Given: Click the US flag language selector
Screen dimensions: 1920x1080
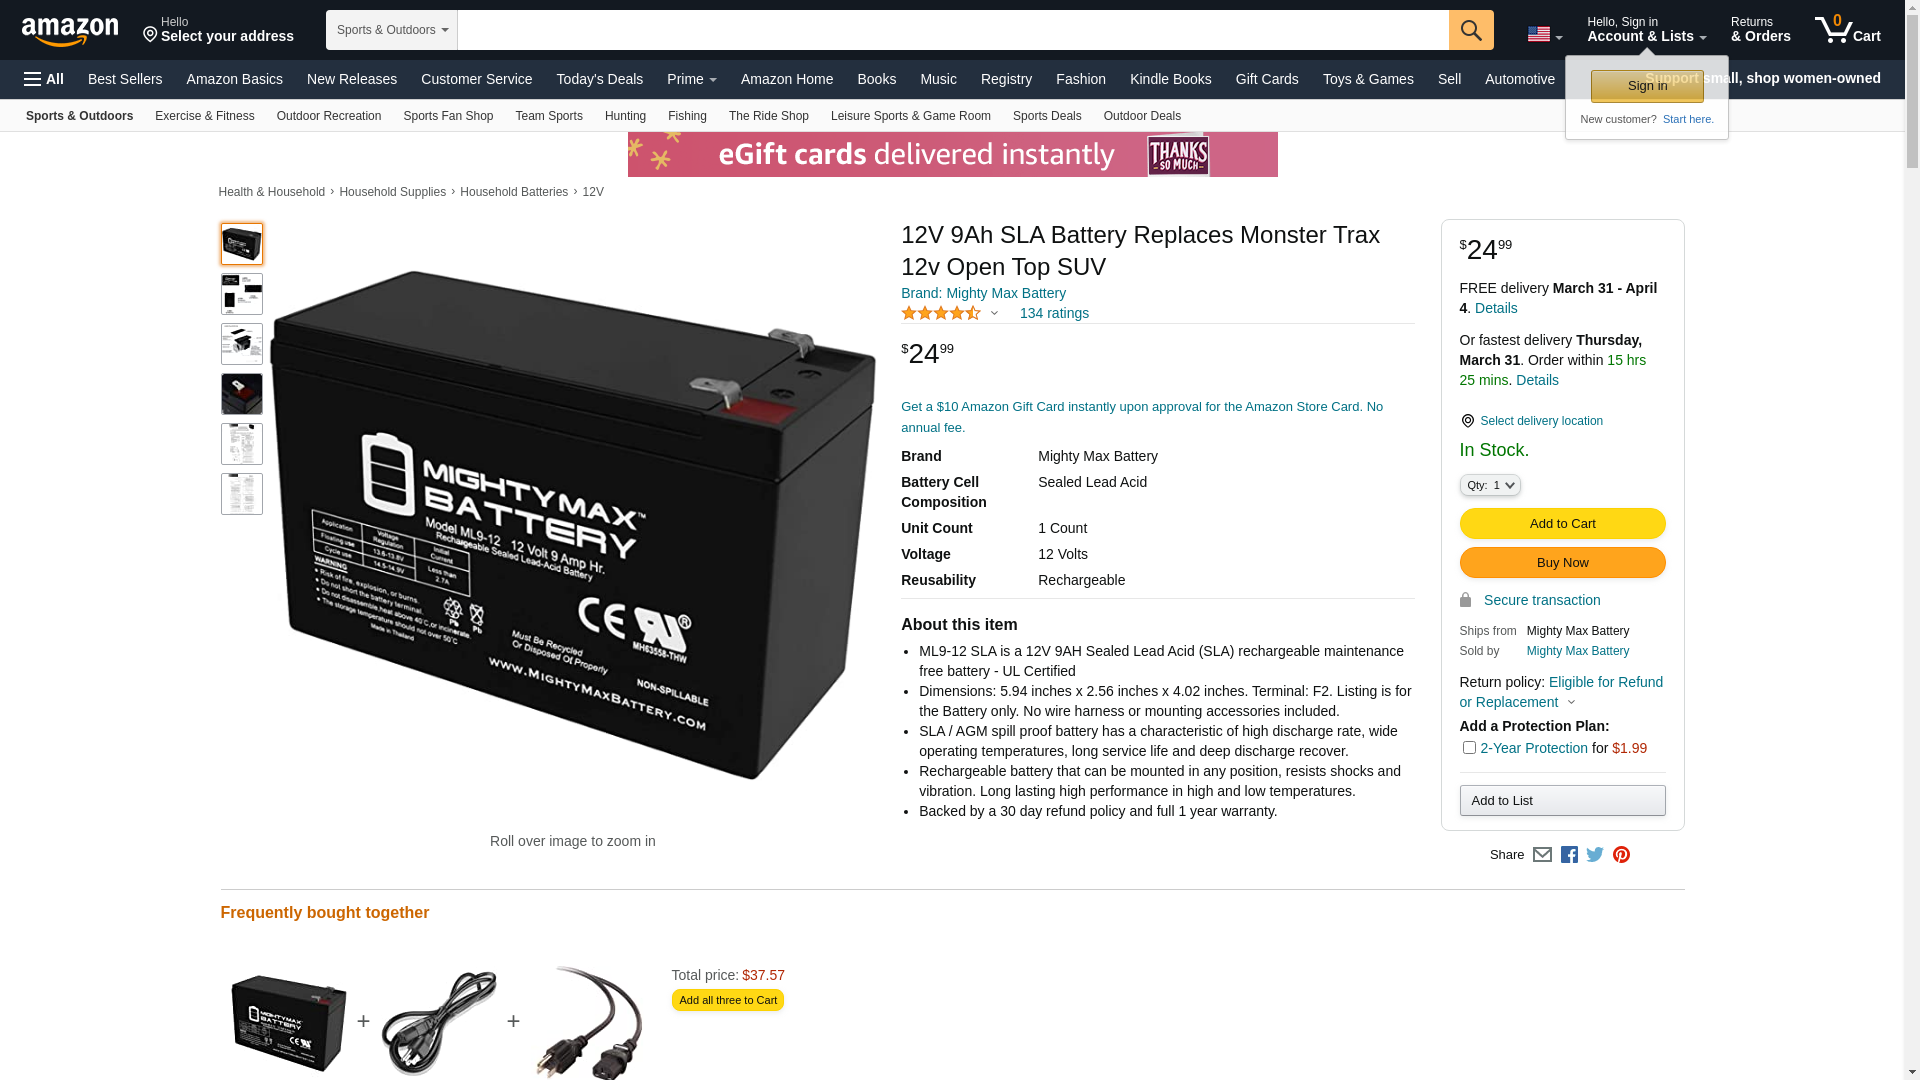Looking at the screenshot, I should 1545,35.
